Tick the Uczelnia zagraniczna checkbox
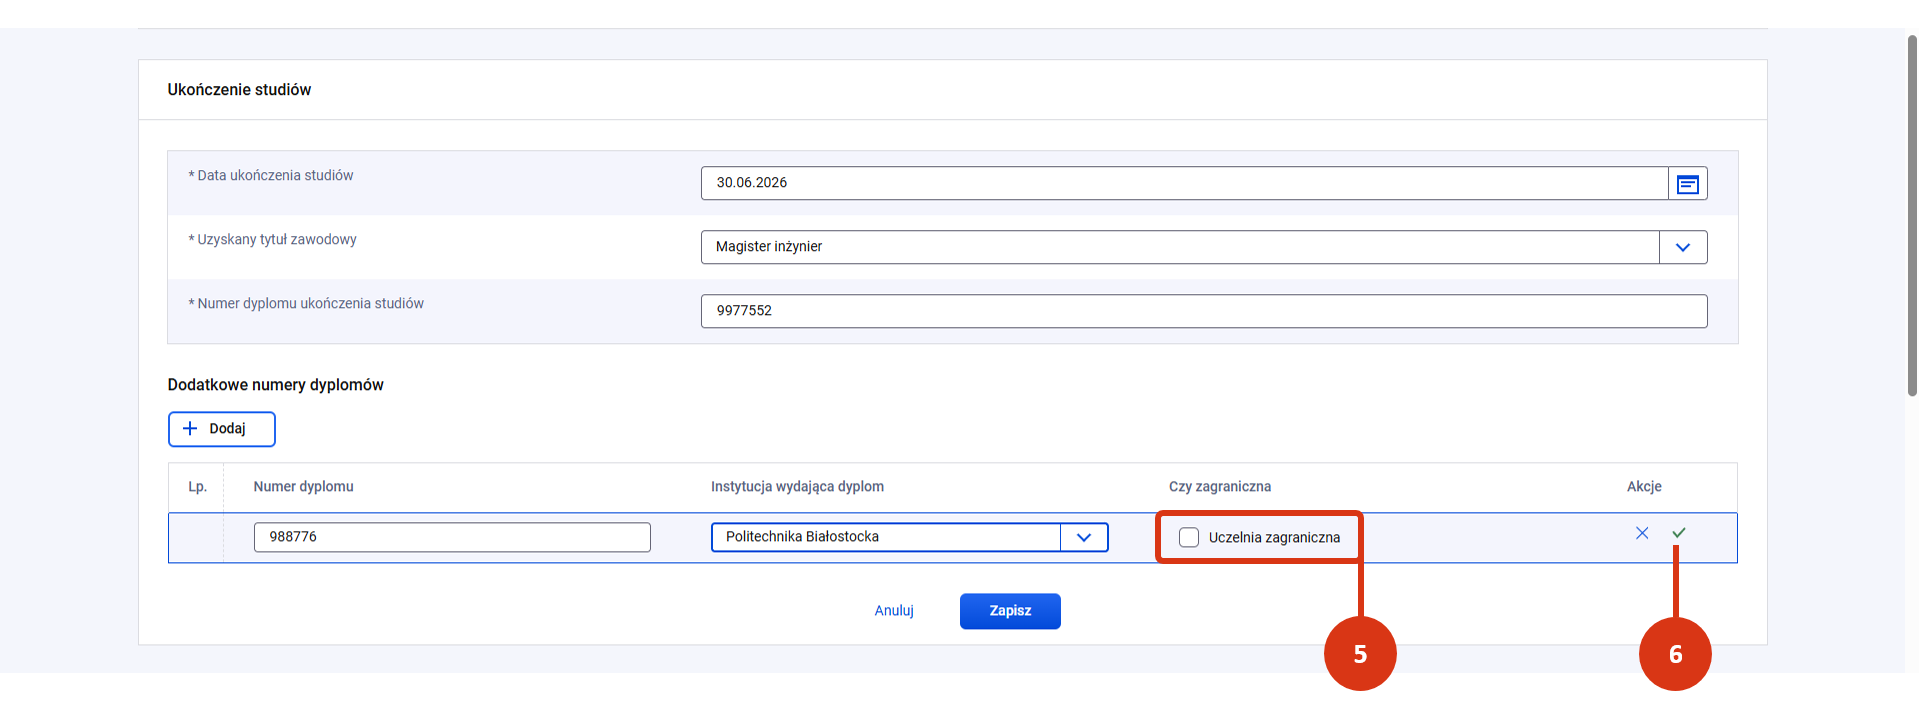Image resolution: width=1919 pixels, height=725 pixels. (x=1189, y=538)
